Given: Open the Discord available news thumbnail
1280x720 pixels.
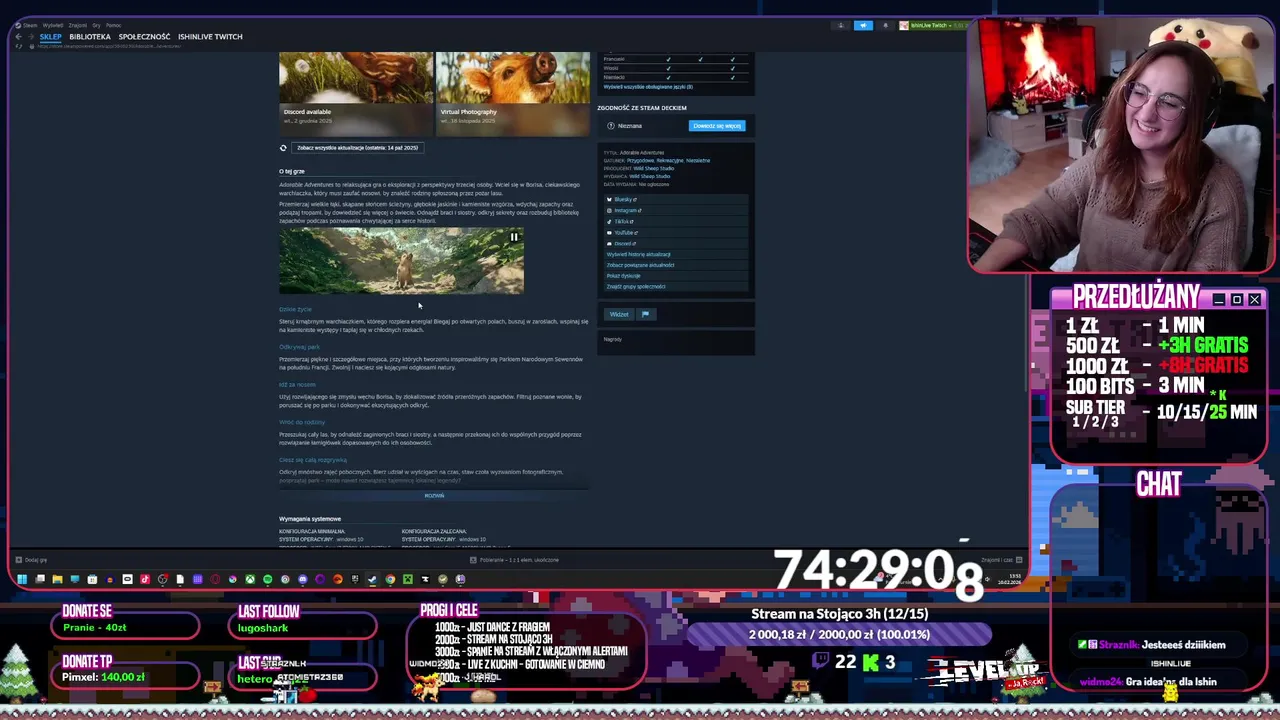Looking at the screenshot, I should (x=356, y=93).
